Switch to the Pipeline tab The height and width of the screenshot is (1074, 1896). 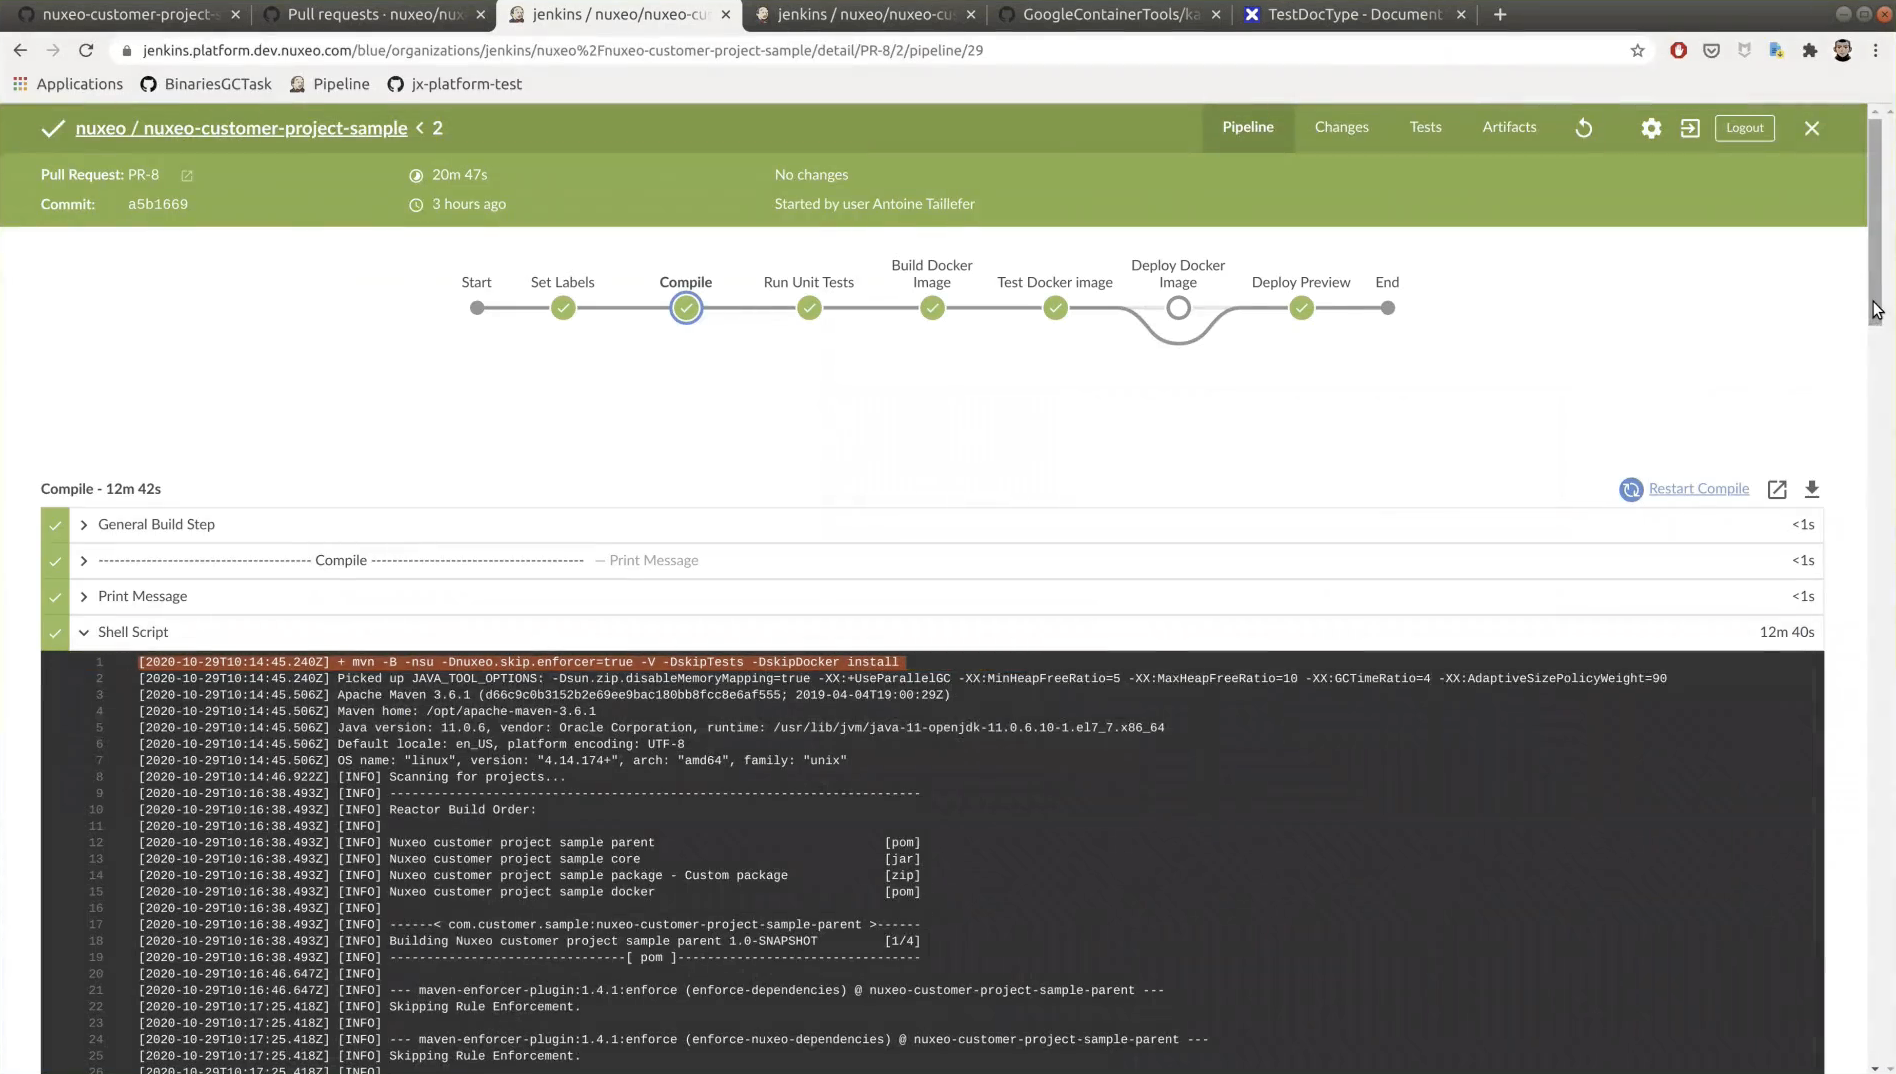pos(1248,127)
